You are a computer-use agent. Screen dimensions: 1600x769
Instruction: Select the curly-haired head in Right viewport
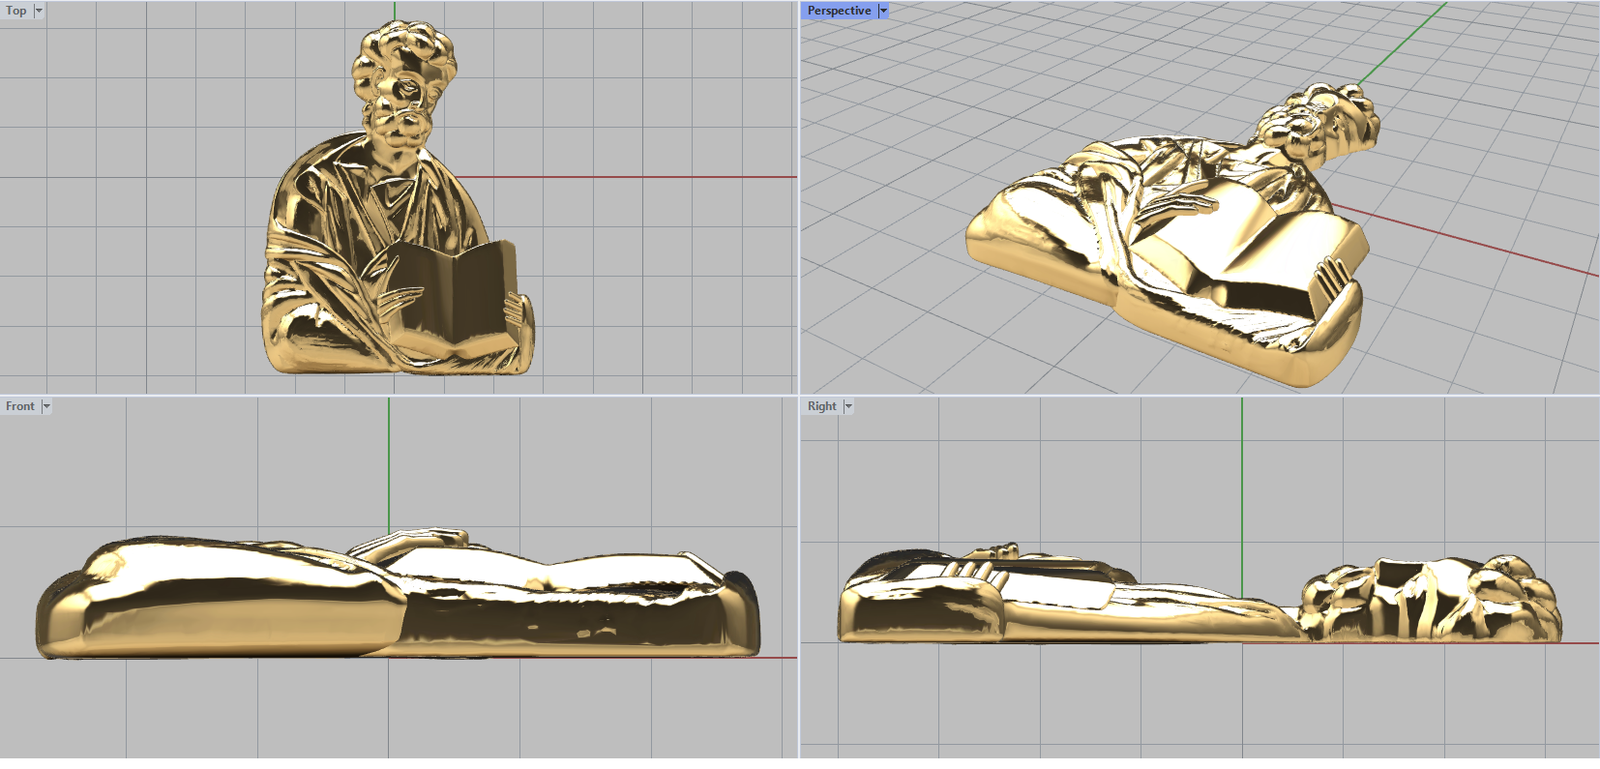(x=1430, y=600)
